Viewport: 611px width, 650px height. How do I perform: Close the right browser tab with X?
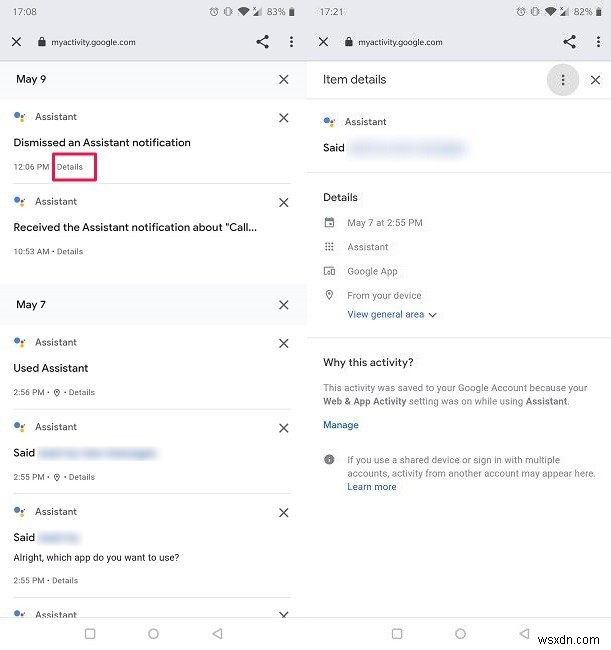(x=323, y=42)
